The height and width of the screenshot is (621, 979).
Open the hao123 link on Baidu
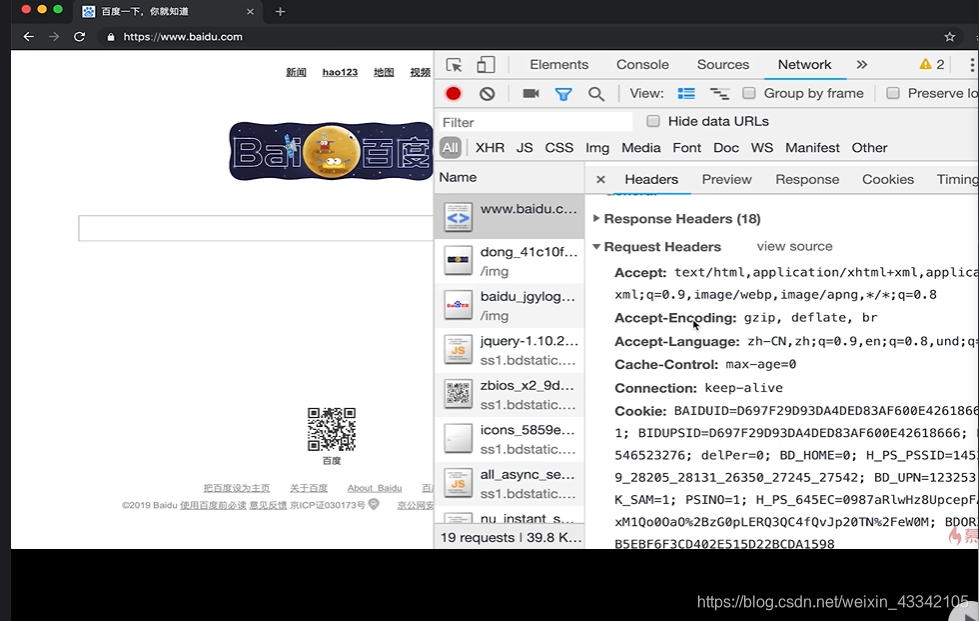[340, 72]
